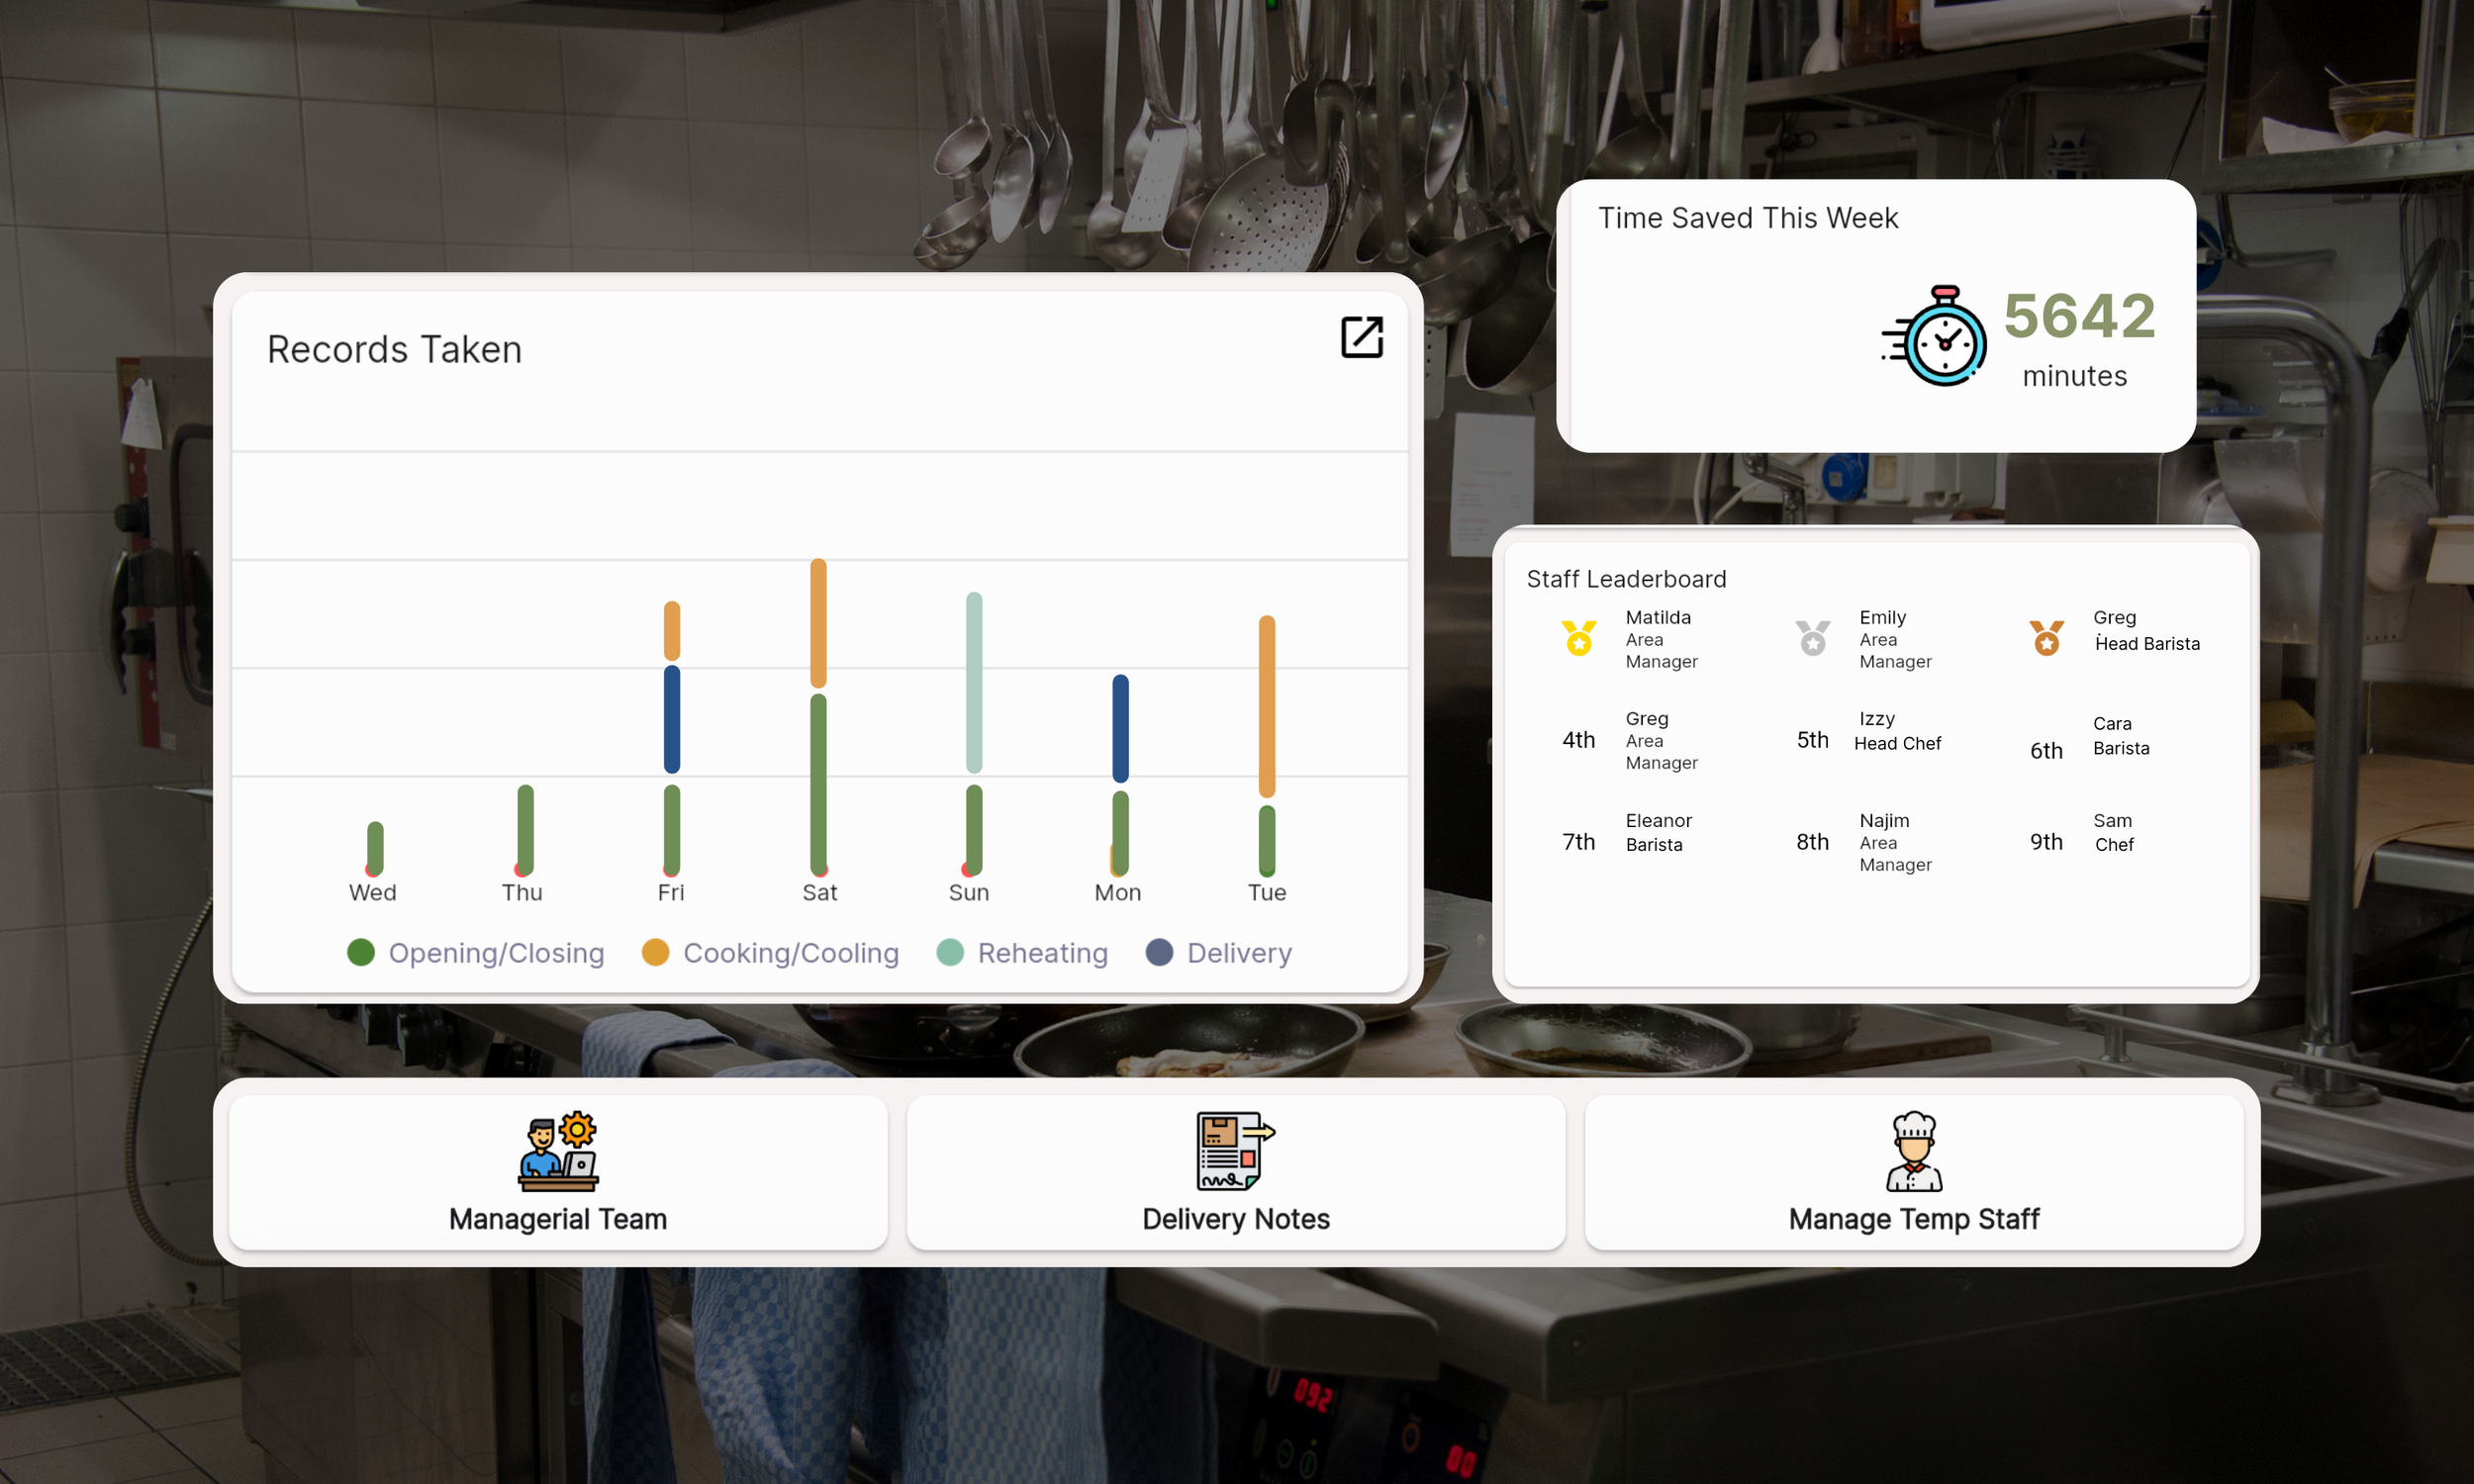Click the 5642 minutes saved figure
The height and width of the screenshot is (1484, 2474).
point(2078,316)
